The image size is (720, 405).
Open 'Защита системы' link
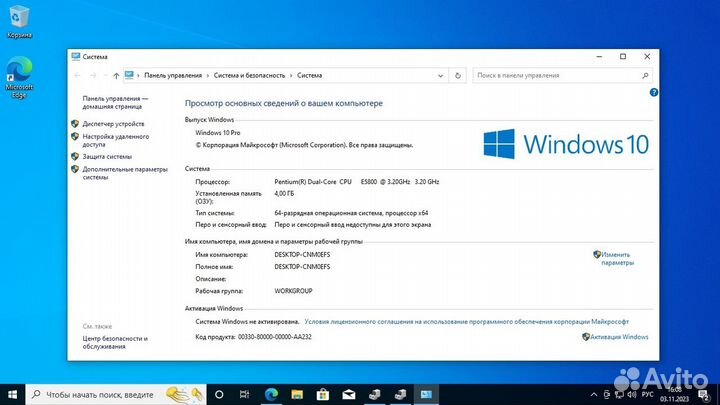[x=107, y=157]
